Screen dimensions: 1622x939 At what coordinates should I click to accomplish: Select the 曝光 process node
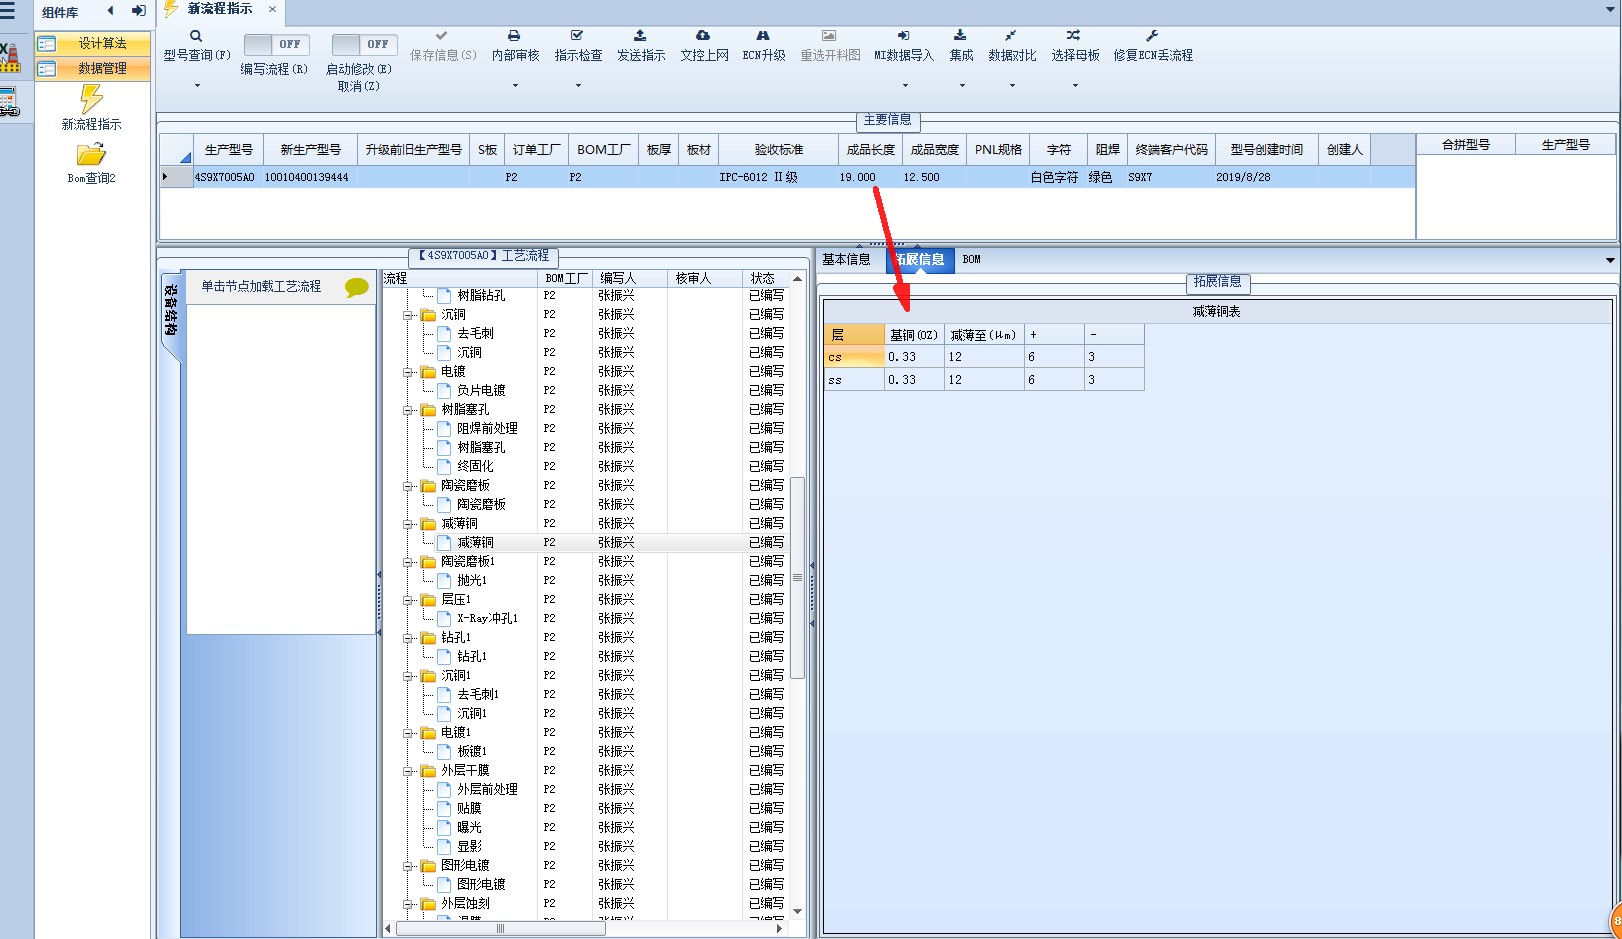pyautogui.click(x=469, y=828)
